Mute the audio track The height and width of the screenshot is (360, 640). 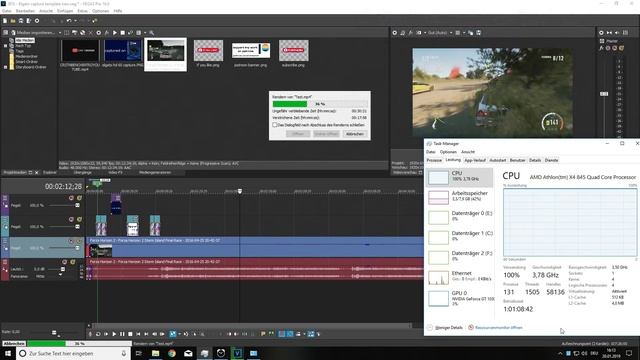[64, 262]
